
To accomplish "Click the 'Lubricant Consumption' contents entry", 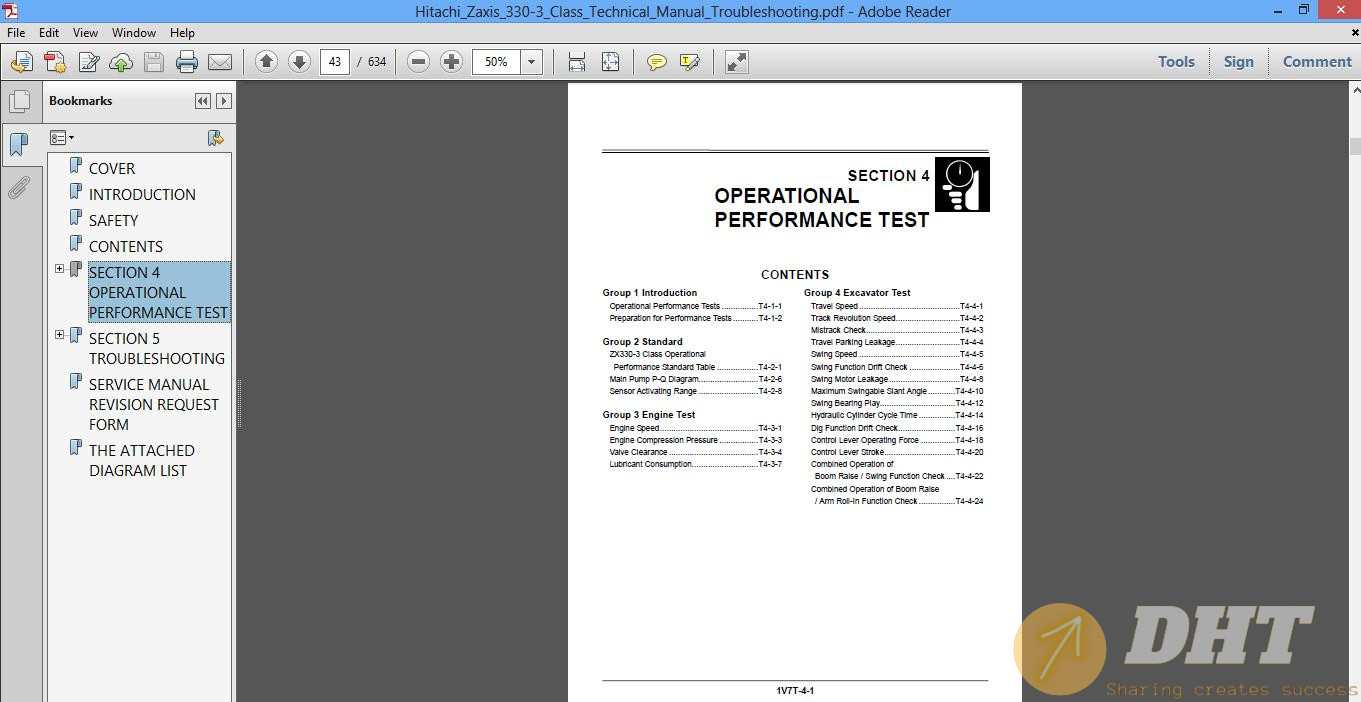I will click(696, 465).
